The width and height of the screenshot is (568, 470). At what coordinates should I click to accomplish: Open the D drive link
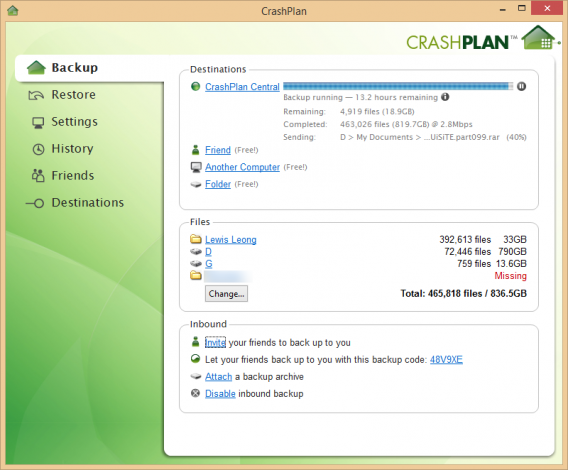point(208,251)
